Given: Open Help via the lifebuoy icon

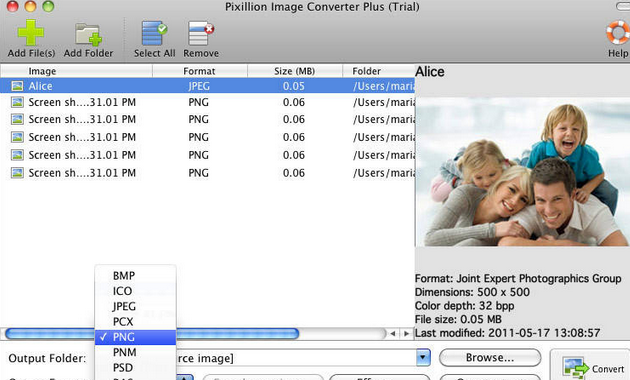Looking at the screenshot, I should pos(618,32).
